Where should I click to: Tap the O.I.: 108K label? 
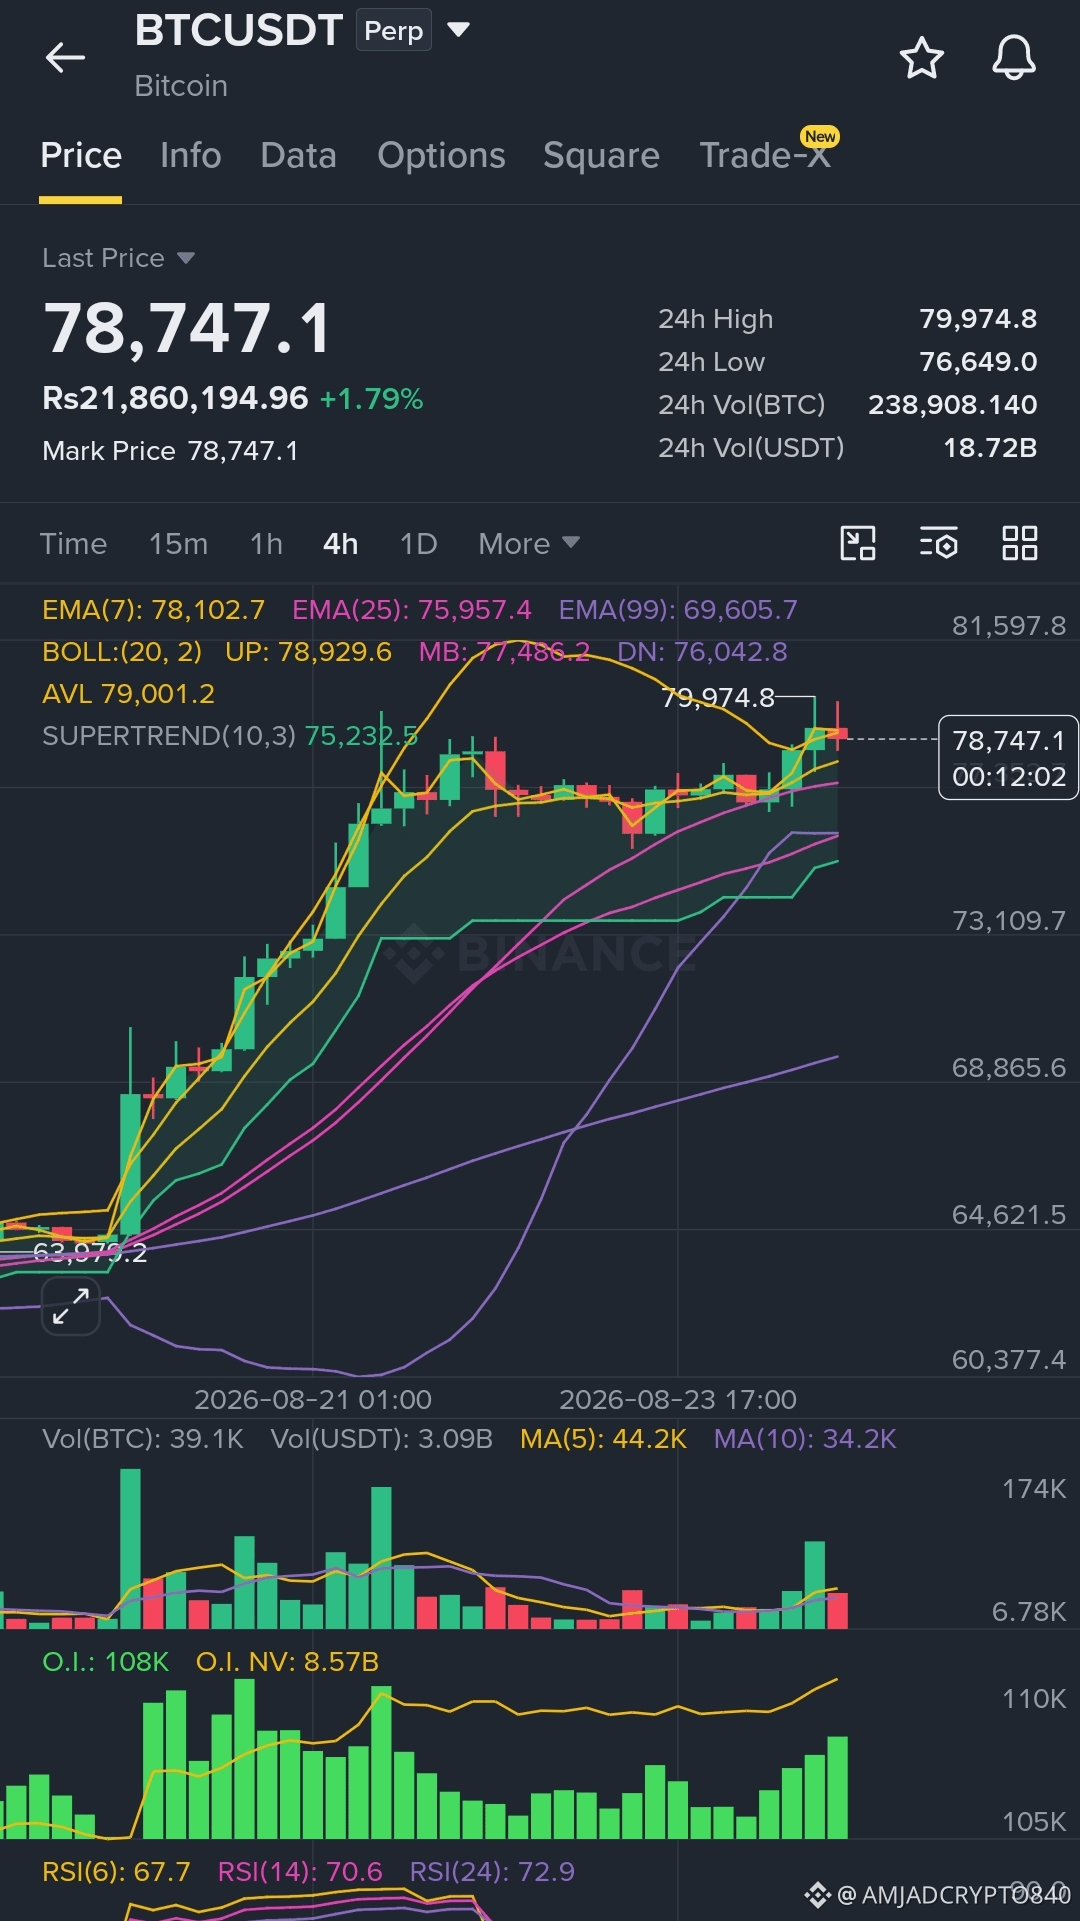click(105, 1661)
